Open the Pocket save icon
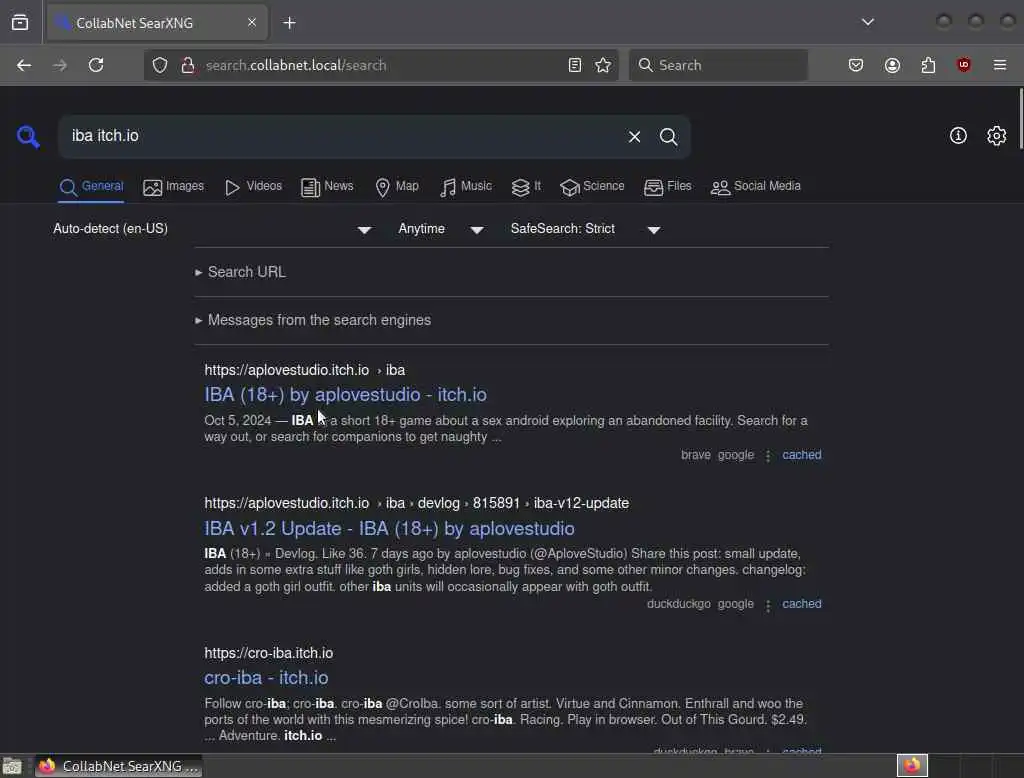The image size is (1024, 778). (856, 65)
